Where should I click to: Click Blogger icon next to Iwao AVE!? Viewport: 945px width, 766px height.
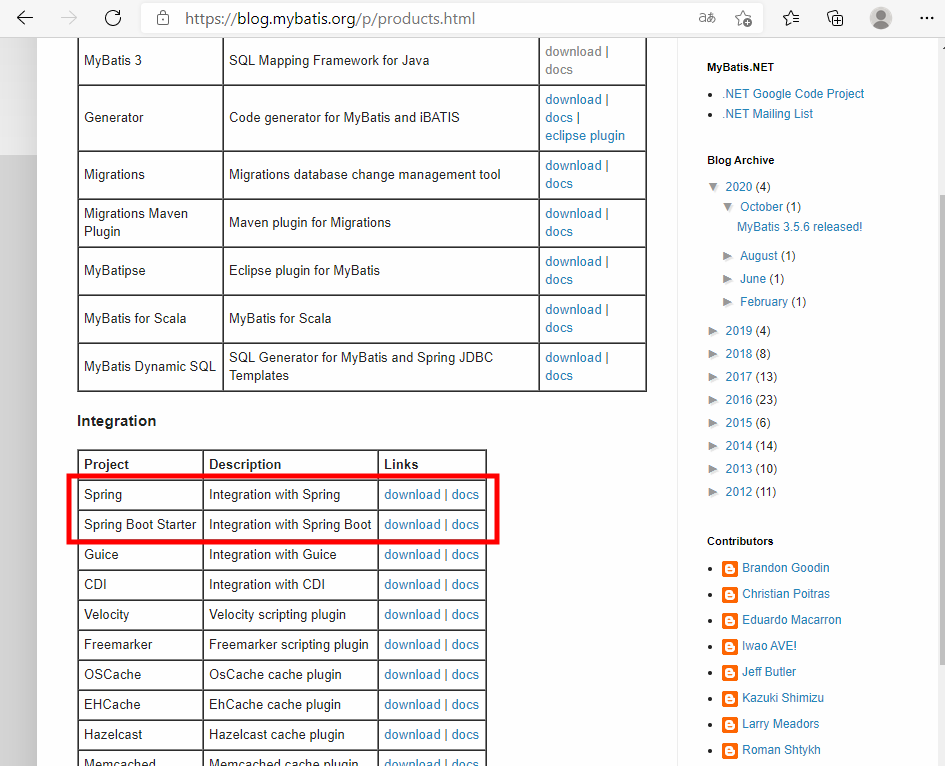pyautogui.click(x=729, y=646)
